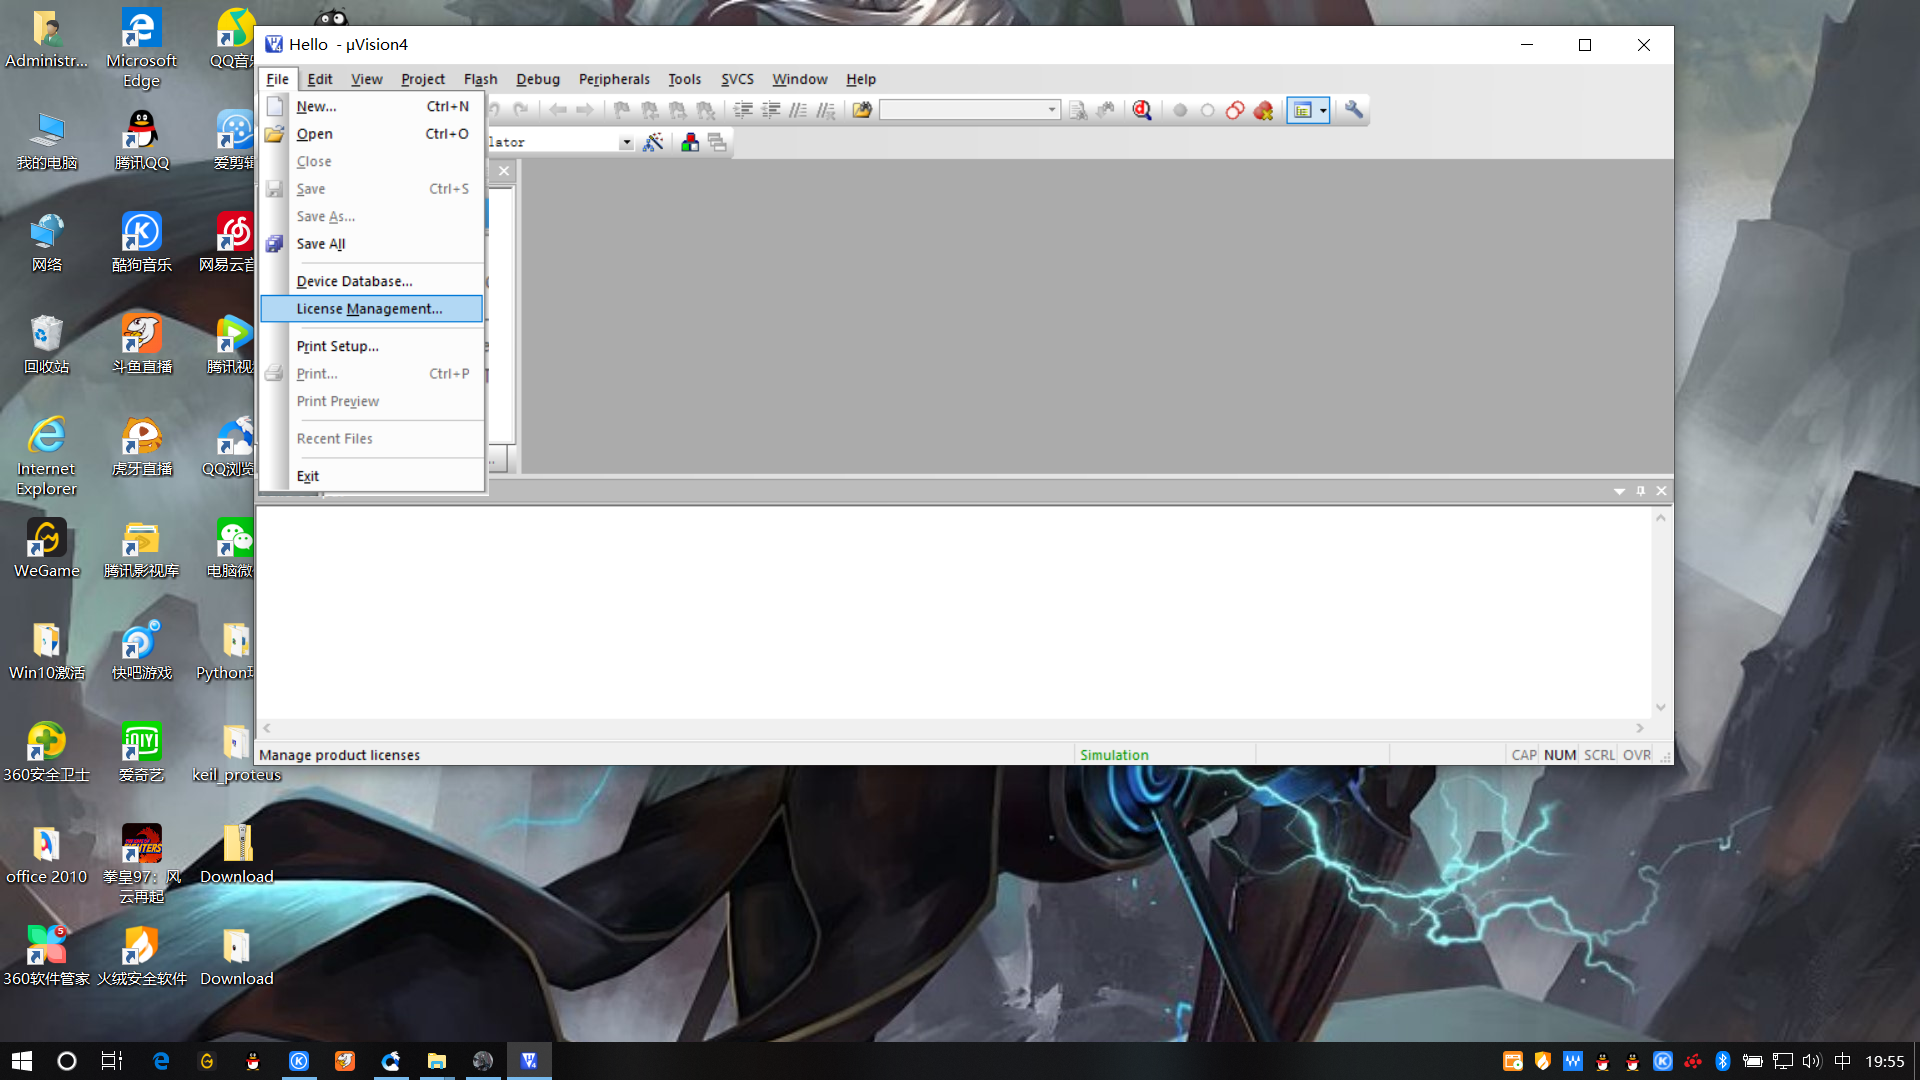Expand the Find text combo dropdown

point(1052,110)
